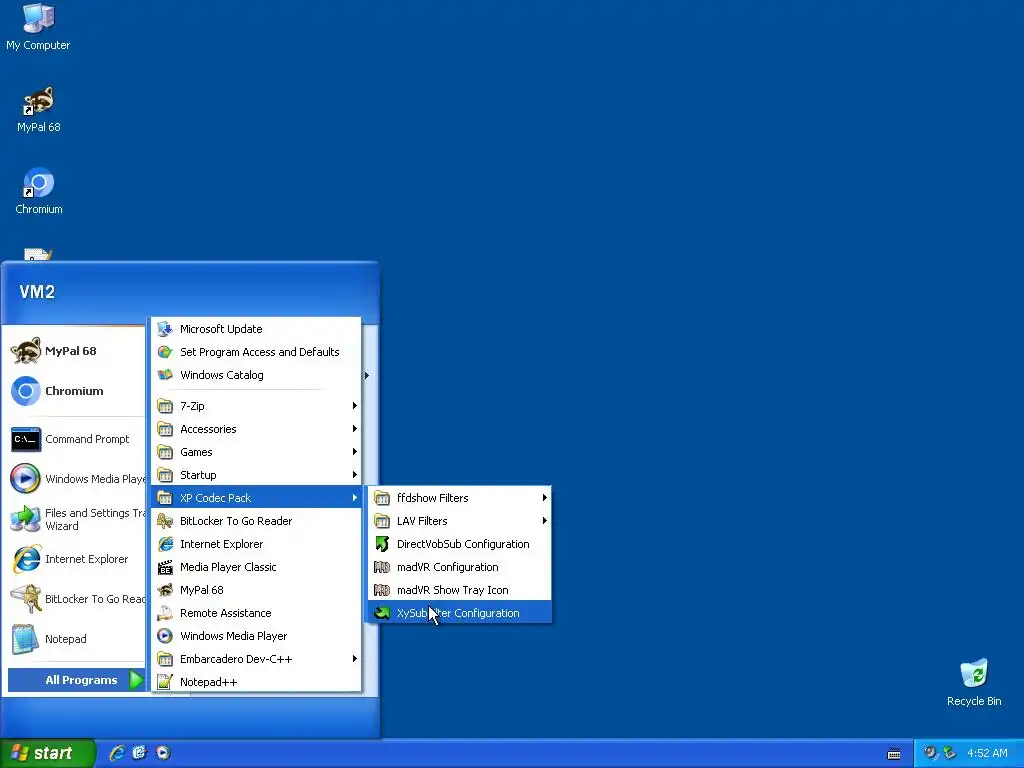
Task: Open Media Player Classic
Action: click(x=256, y=567)
